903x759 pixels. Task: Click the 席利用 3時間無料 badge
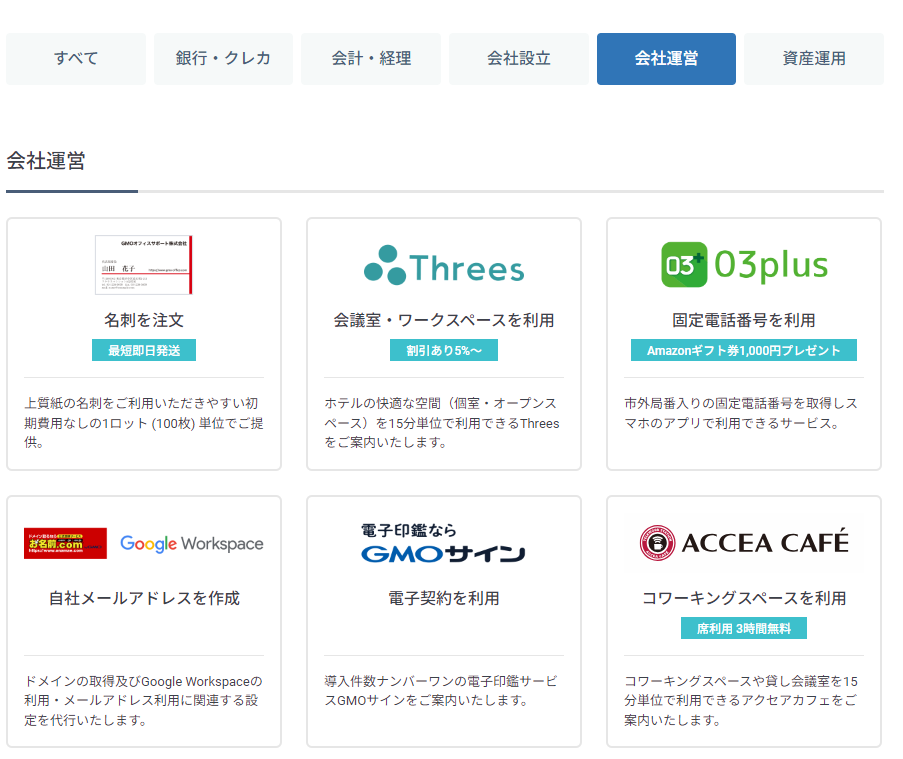[744, 628]
